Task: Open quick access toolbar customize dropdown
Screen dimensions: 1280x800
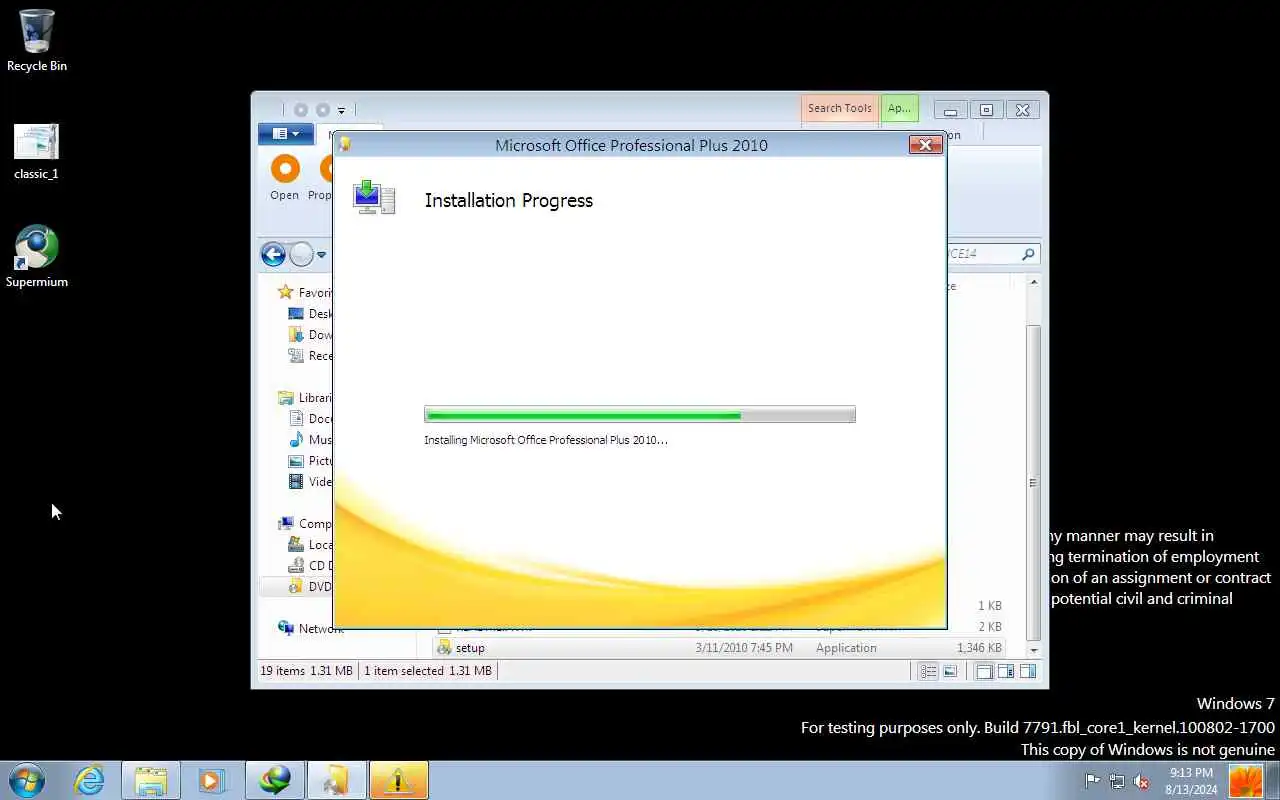Action: [341, 110]
